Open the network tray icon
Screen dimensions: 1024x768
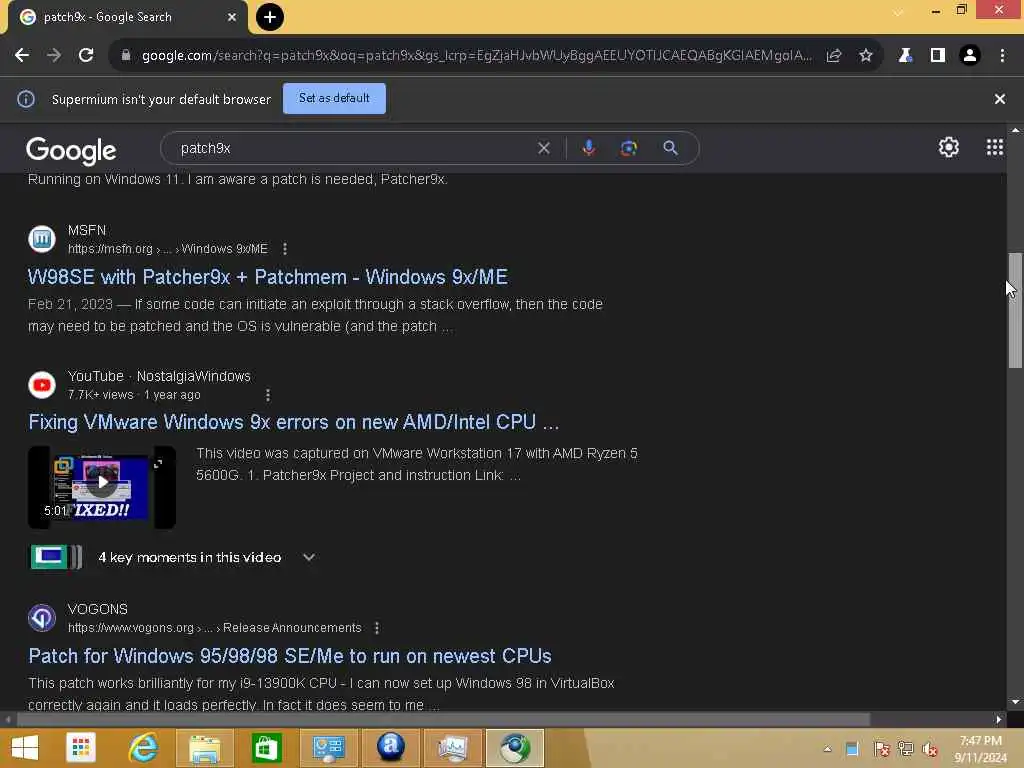coord(905,749)
